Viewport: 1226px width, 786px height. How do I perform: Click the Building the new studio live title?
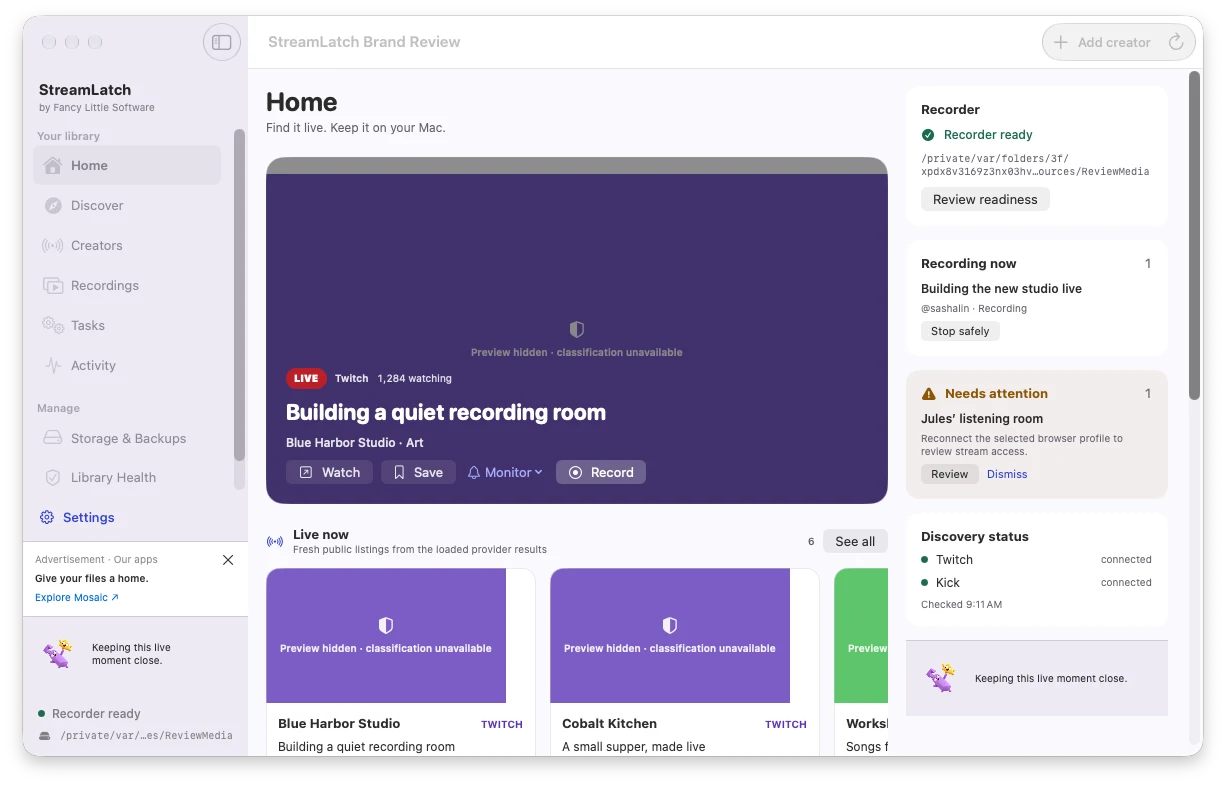(x=1001, y=288)
